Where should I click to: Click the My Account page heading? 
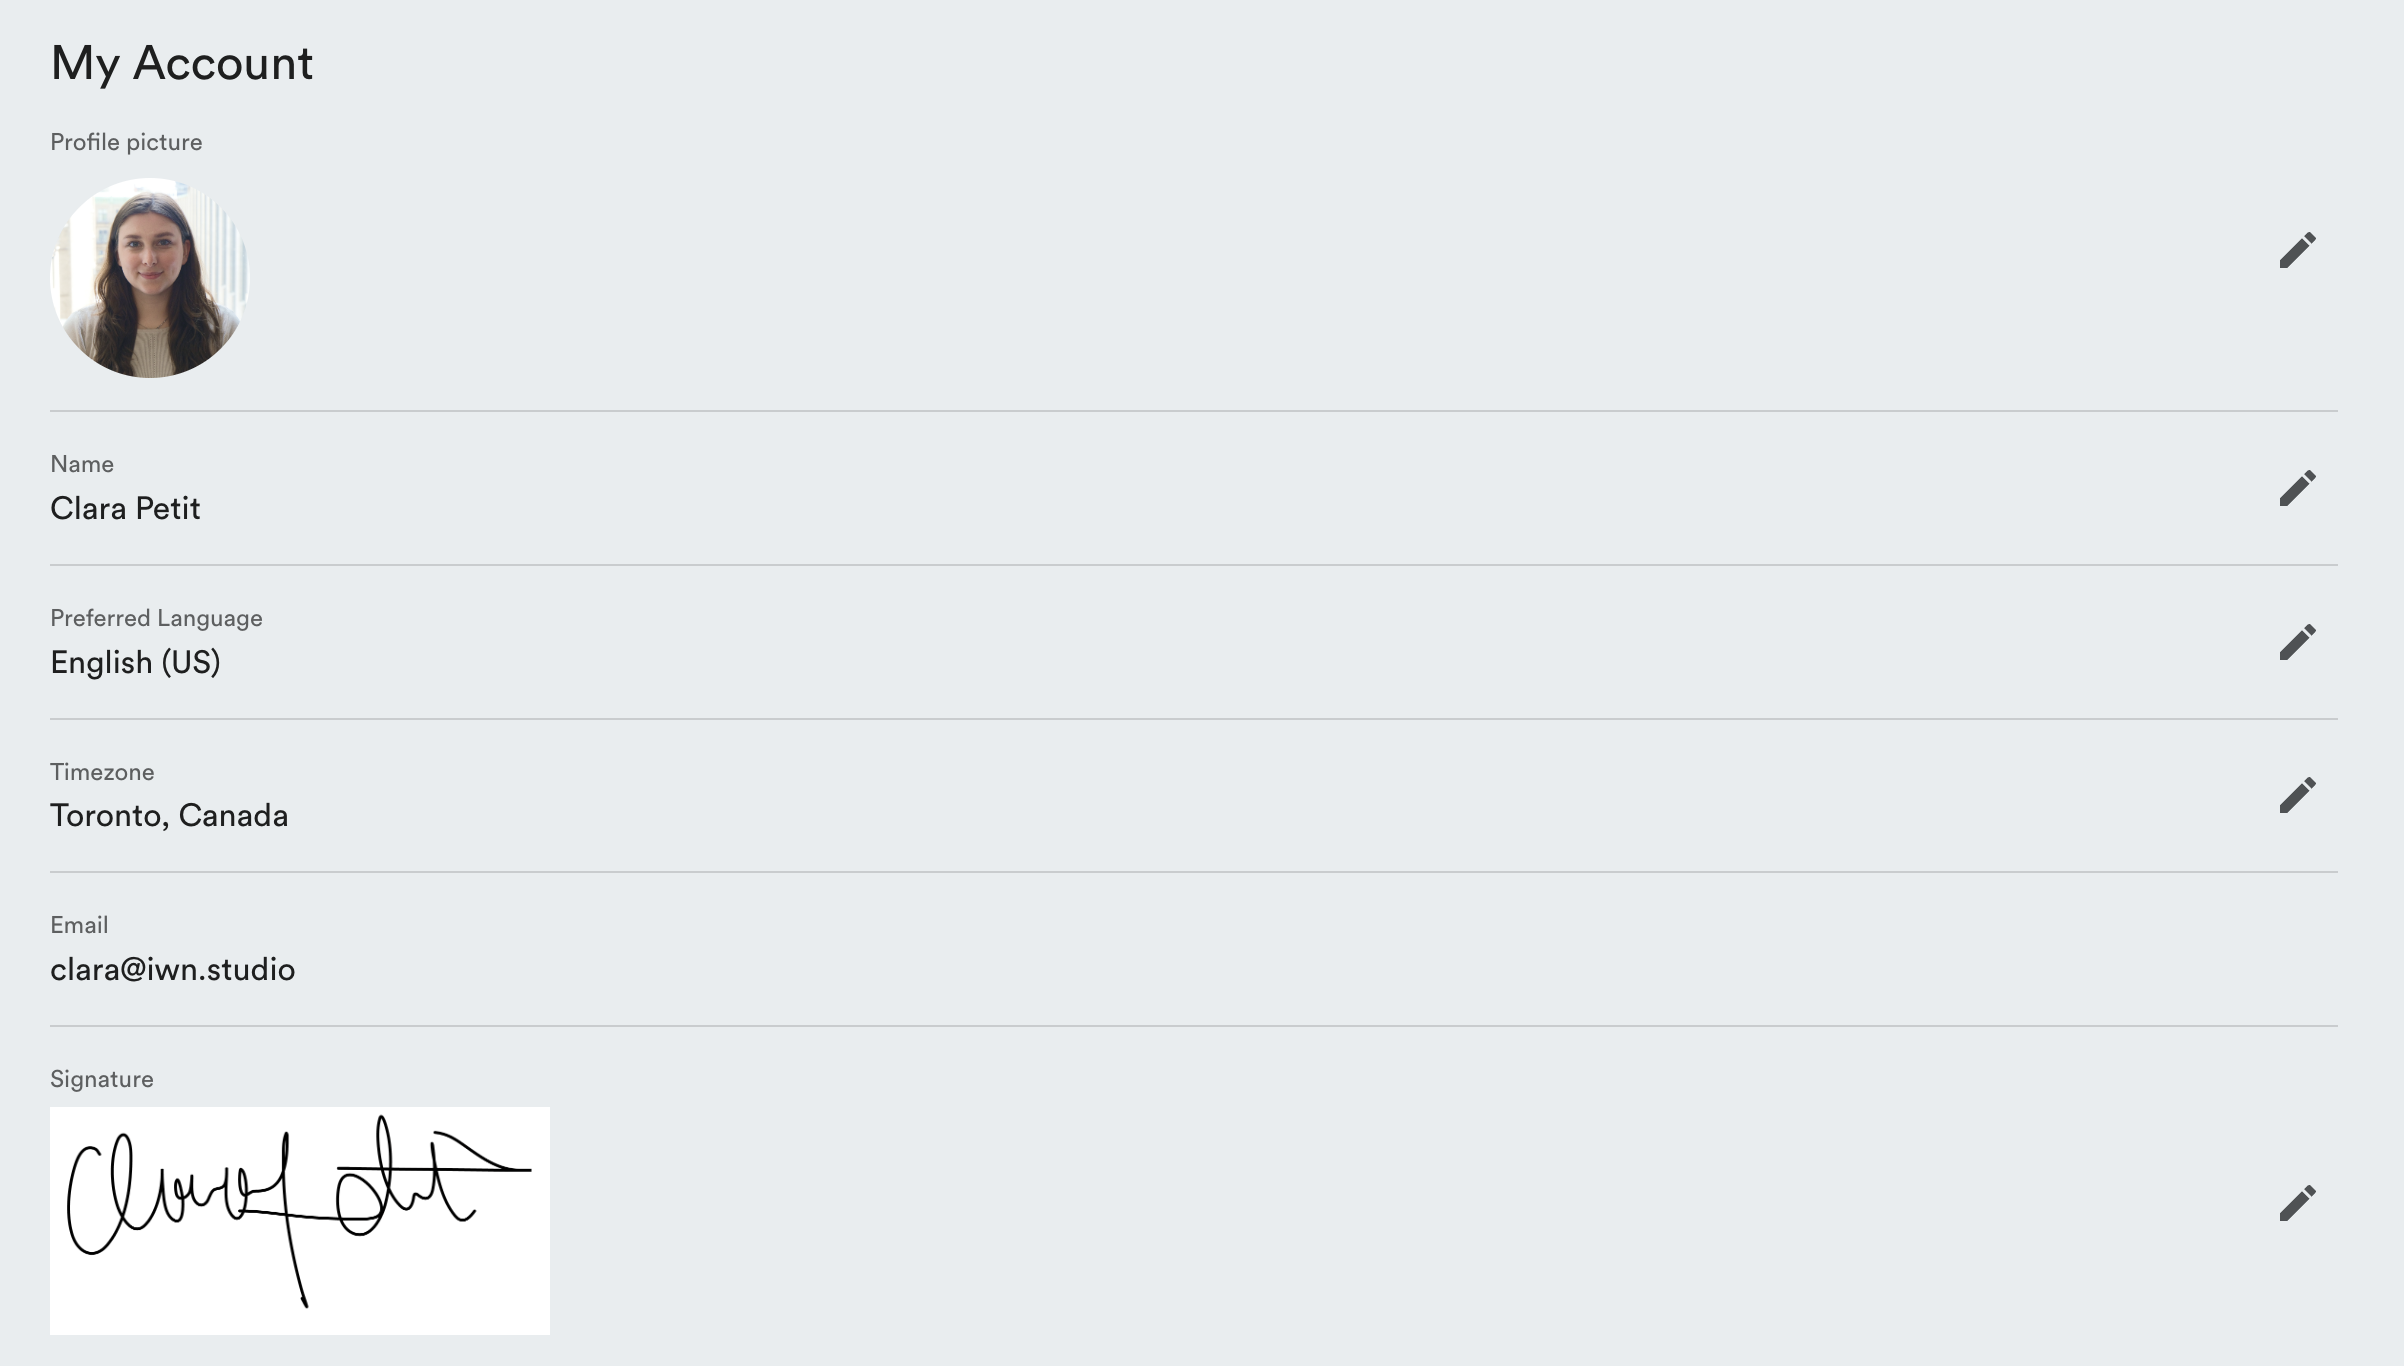click(182, 63)
